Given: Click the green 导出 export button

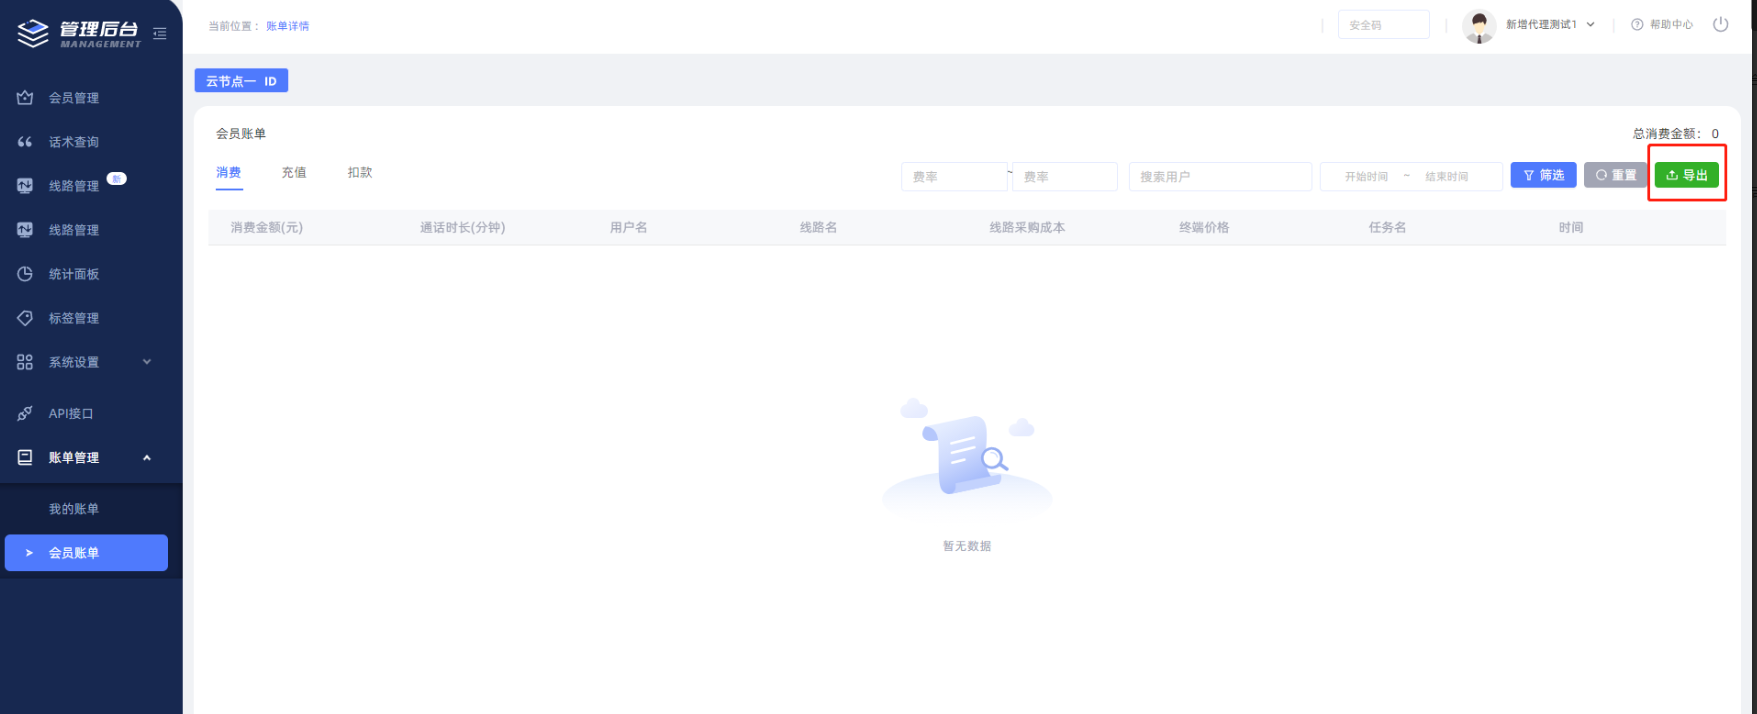Looking at the screenshot, I should click(x=1686, y=175).
